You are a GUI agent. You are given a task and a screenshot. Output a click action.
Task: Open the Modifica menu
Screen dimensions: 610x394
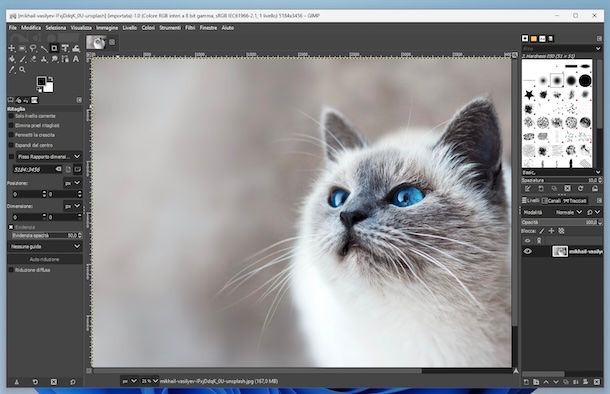[31, 28]
